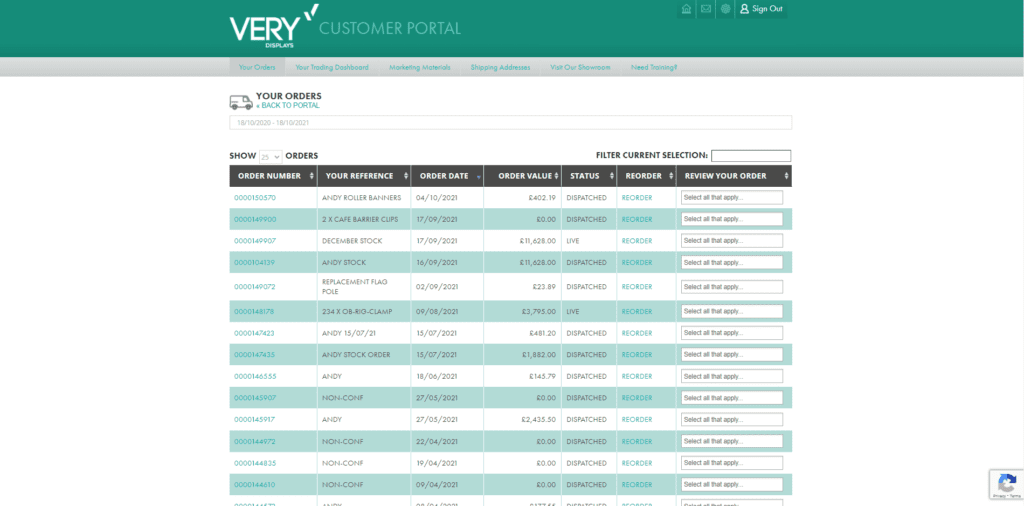Click the delivery van icon beside Your Orders
This screenshot has height=506, width=1024.
[x=241, y=102]
